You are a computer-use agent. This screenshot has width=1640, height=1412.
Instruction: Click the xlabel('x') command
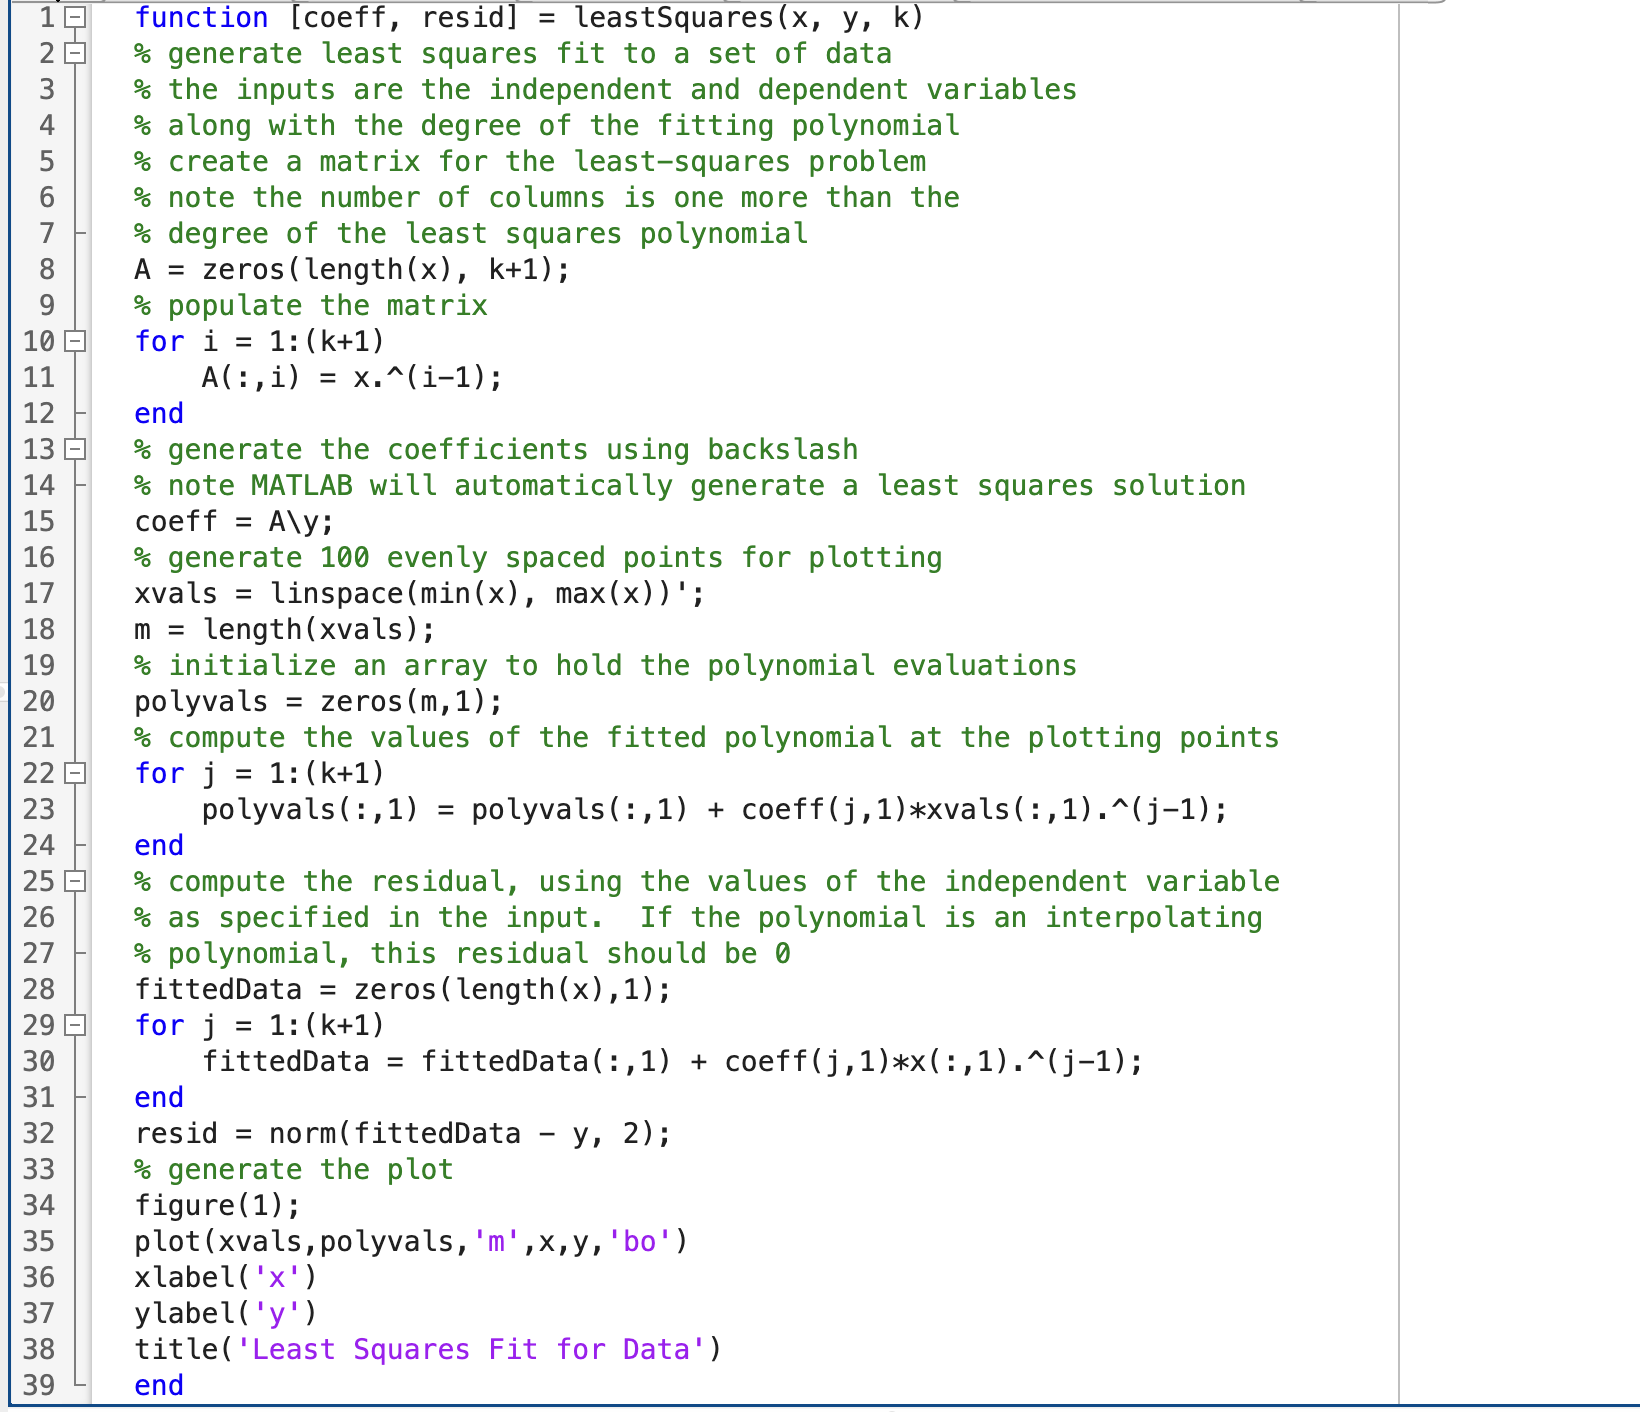226,1278
